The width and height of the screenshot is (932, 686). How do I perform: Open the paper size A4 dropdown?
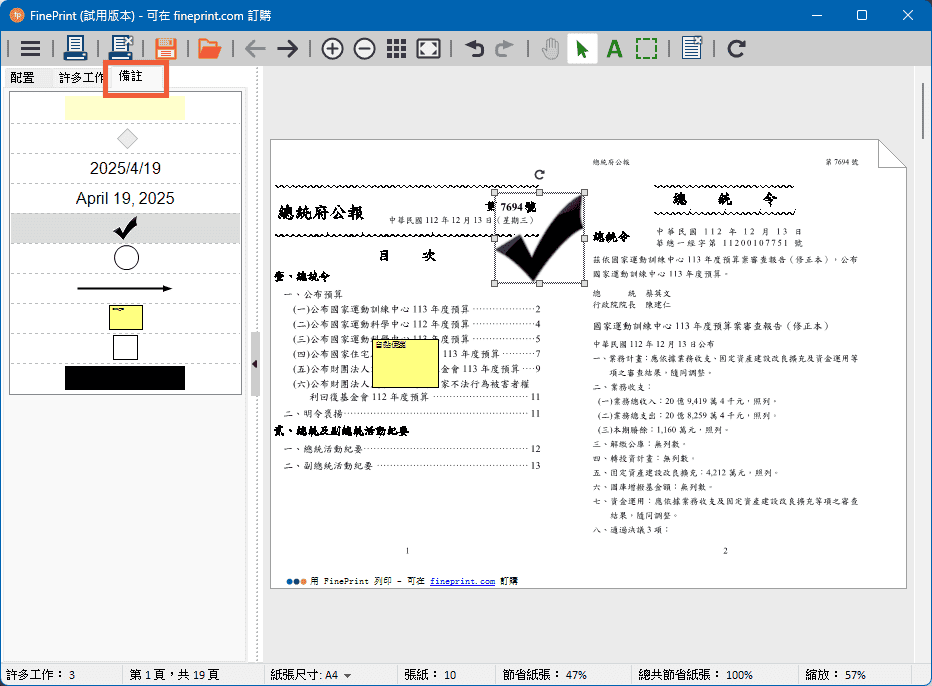coord(347,675)
